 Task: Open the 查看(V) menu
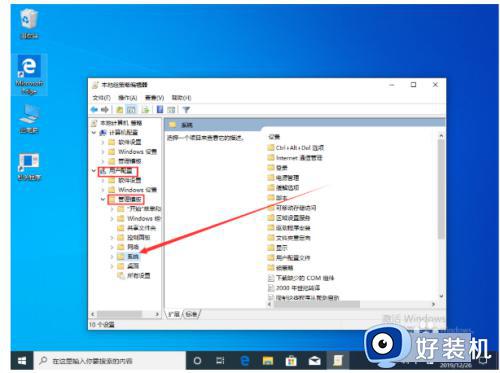(x=154, y=98)
